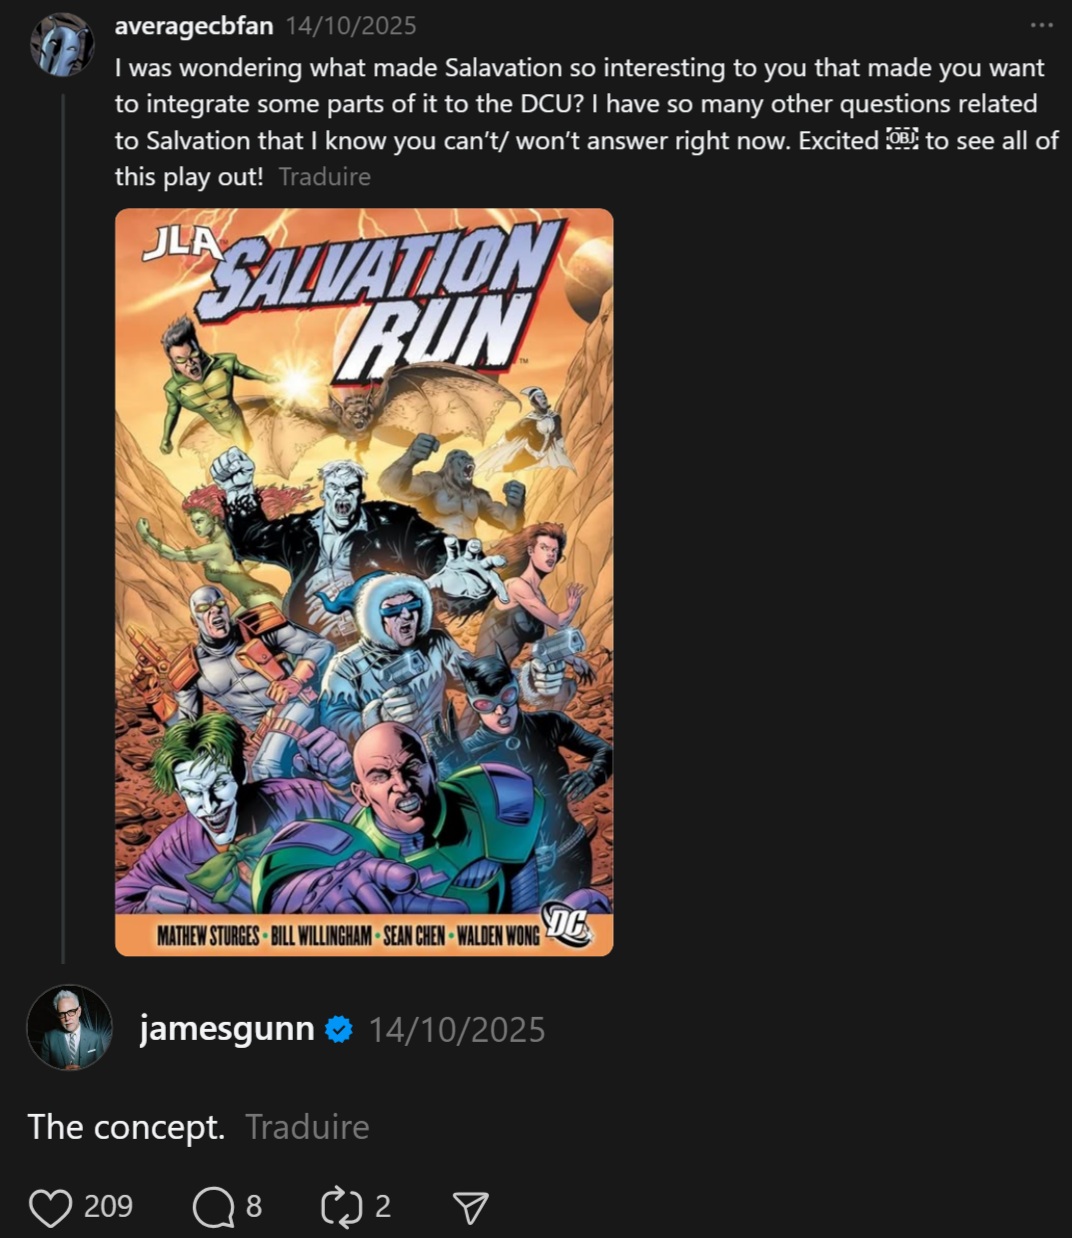Image resolution: width=1072 pixels, height=1238 pixels.
Task: Click the blue verified badge beside jamesgunn
Action: [x=340, y=1029]
